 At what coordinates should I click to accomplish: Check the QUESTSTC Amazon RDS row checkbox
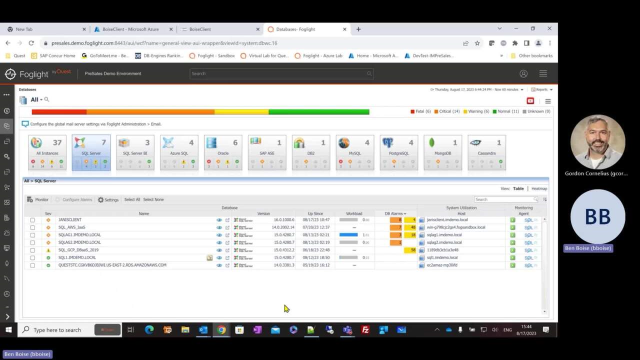(x=33, y=265)
